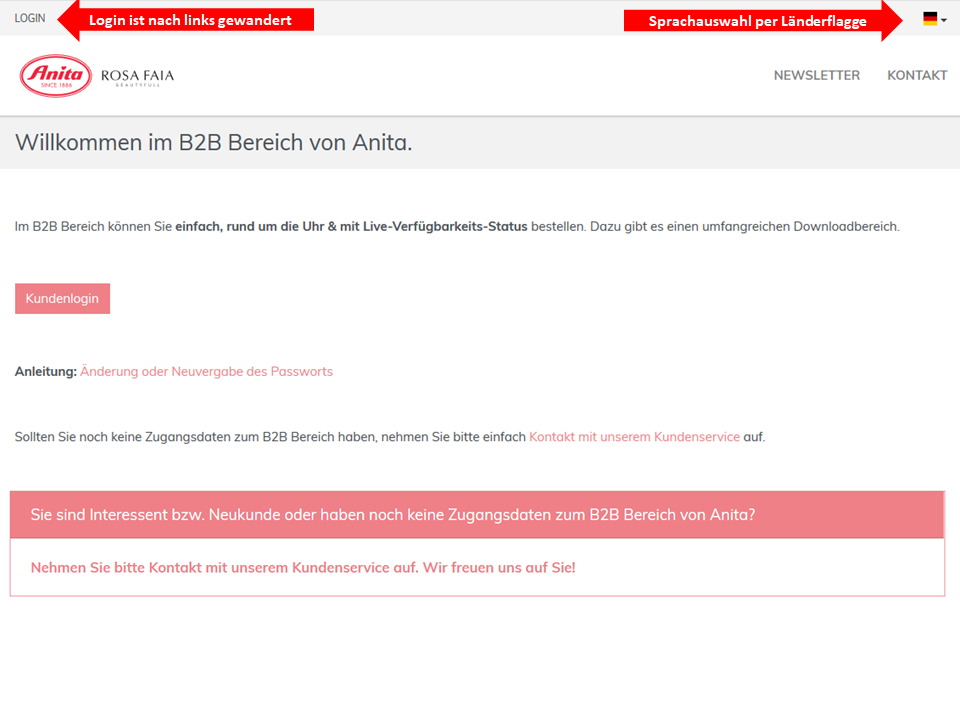This screenshot has height=720, width=960.
Task: Click the Anita oval logo
Action: click(56, 76)
